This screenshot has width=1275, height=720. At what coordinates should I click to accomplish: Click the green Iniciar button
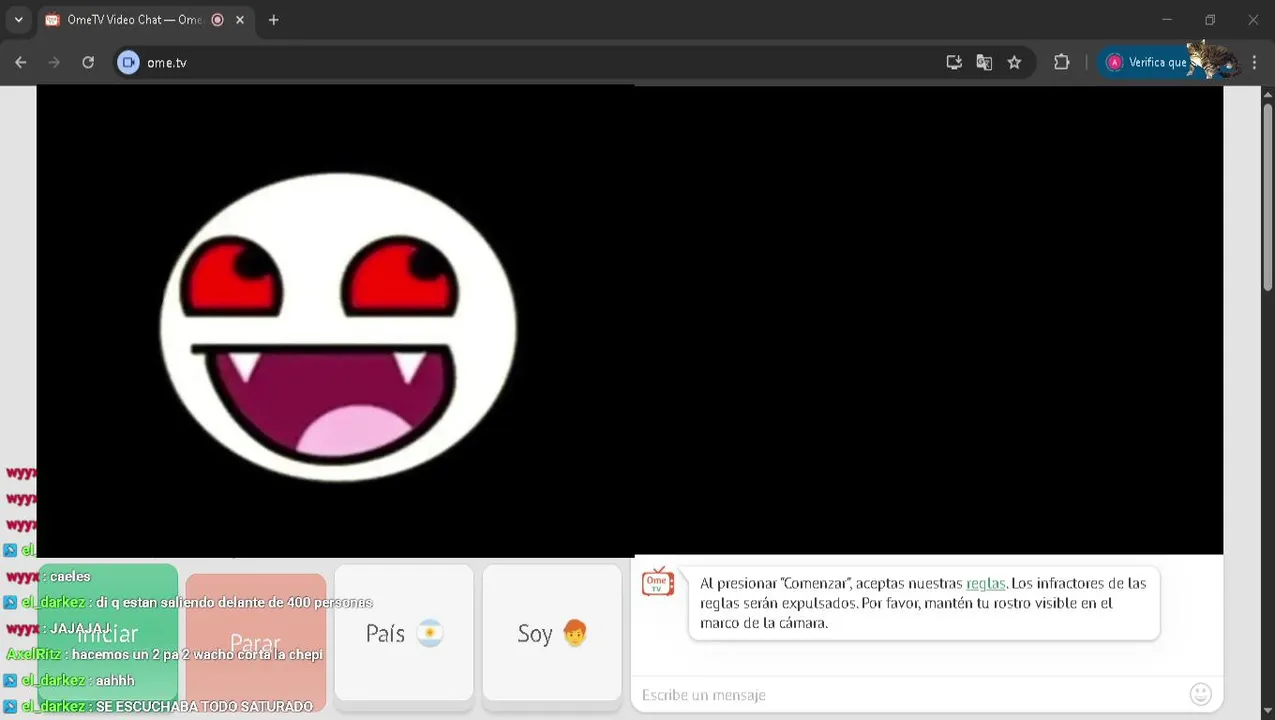(x=108, y=633)
